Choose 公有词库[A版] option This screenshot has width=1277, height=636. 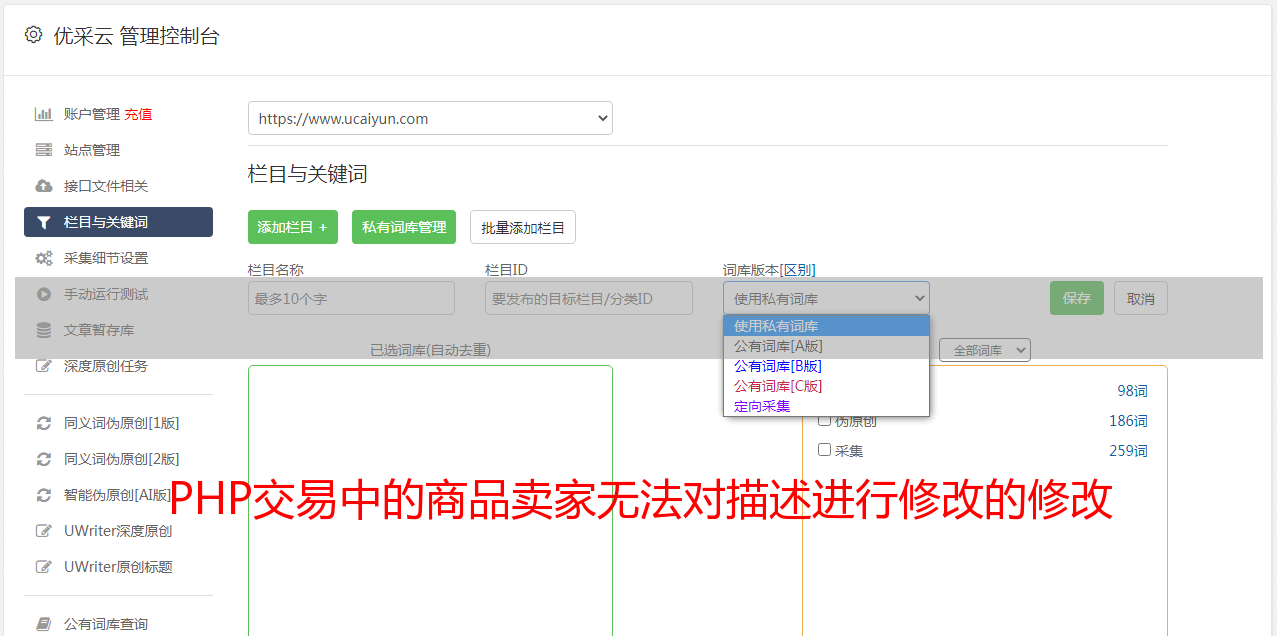coord(826,346)
